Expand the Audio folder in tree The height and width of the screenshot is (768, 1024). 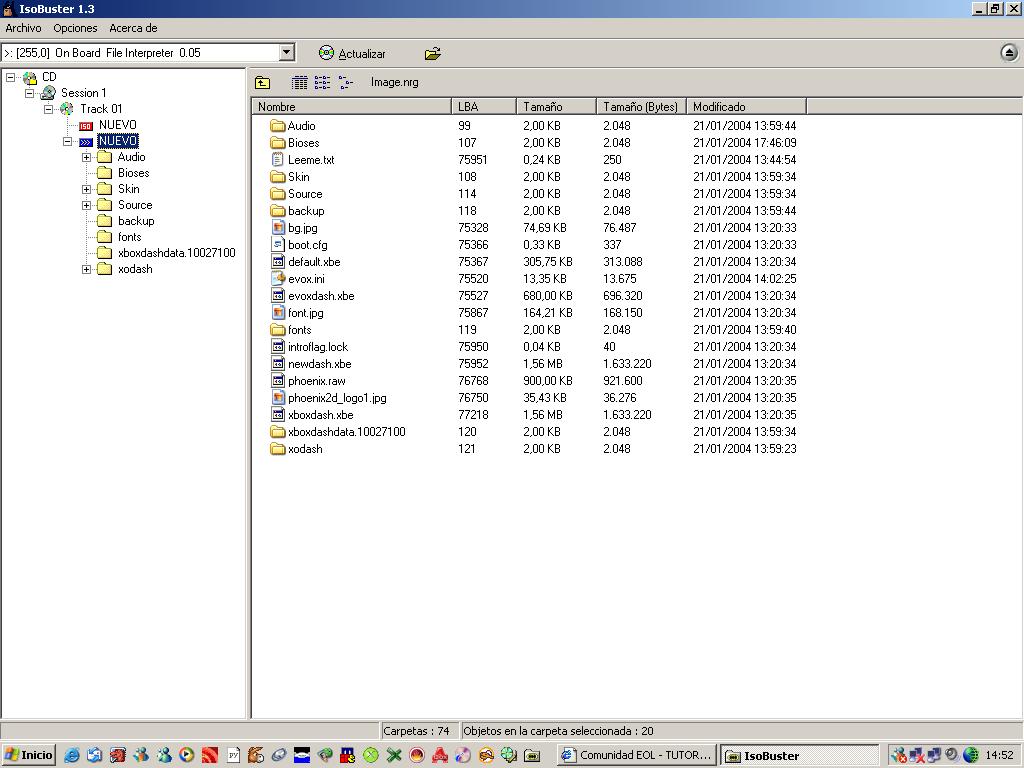(x=86, y=157)
